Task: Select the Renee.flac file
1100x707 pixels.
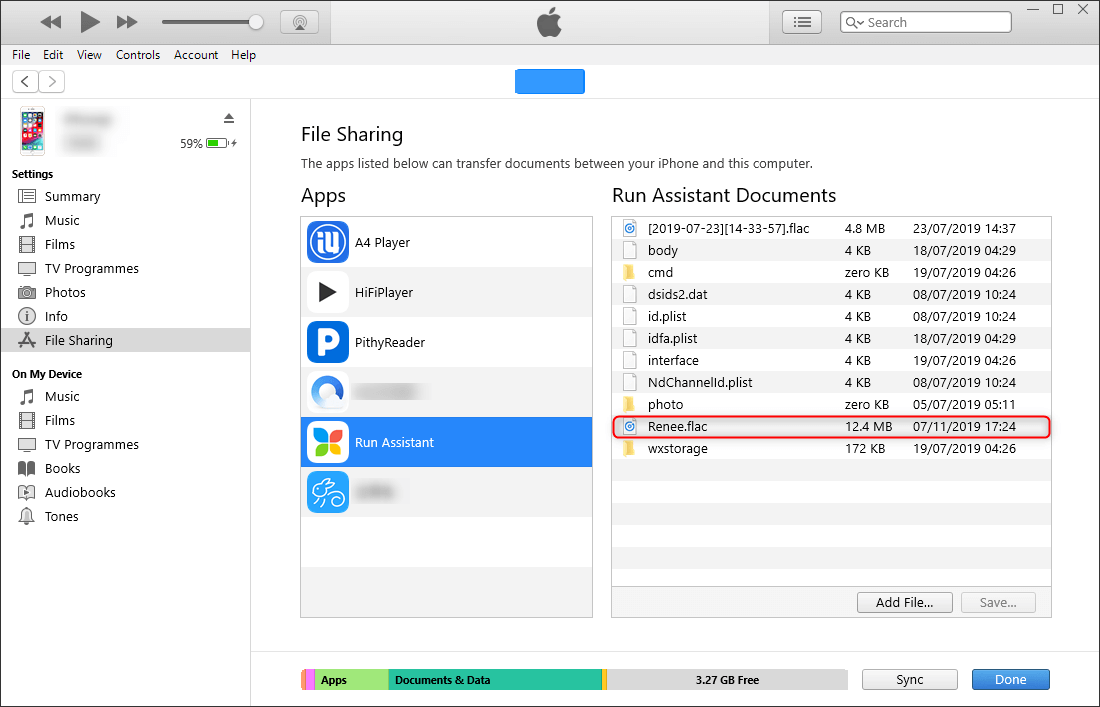Action: [831, 426]
